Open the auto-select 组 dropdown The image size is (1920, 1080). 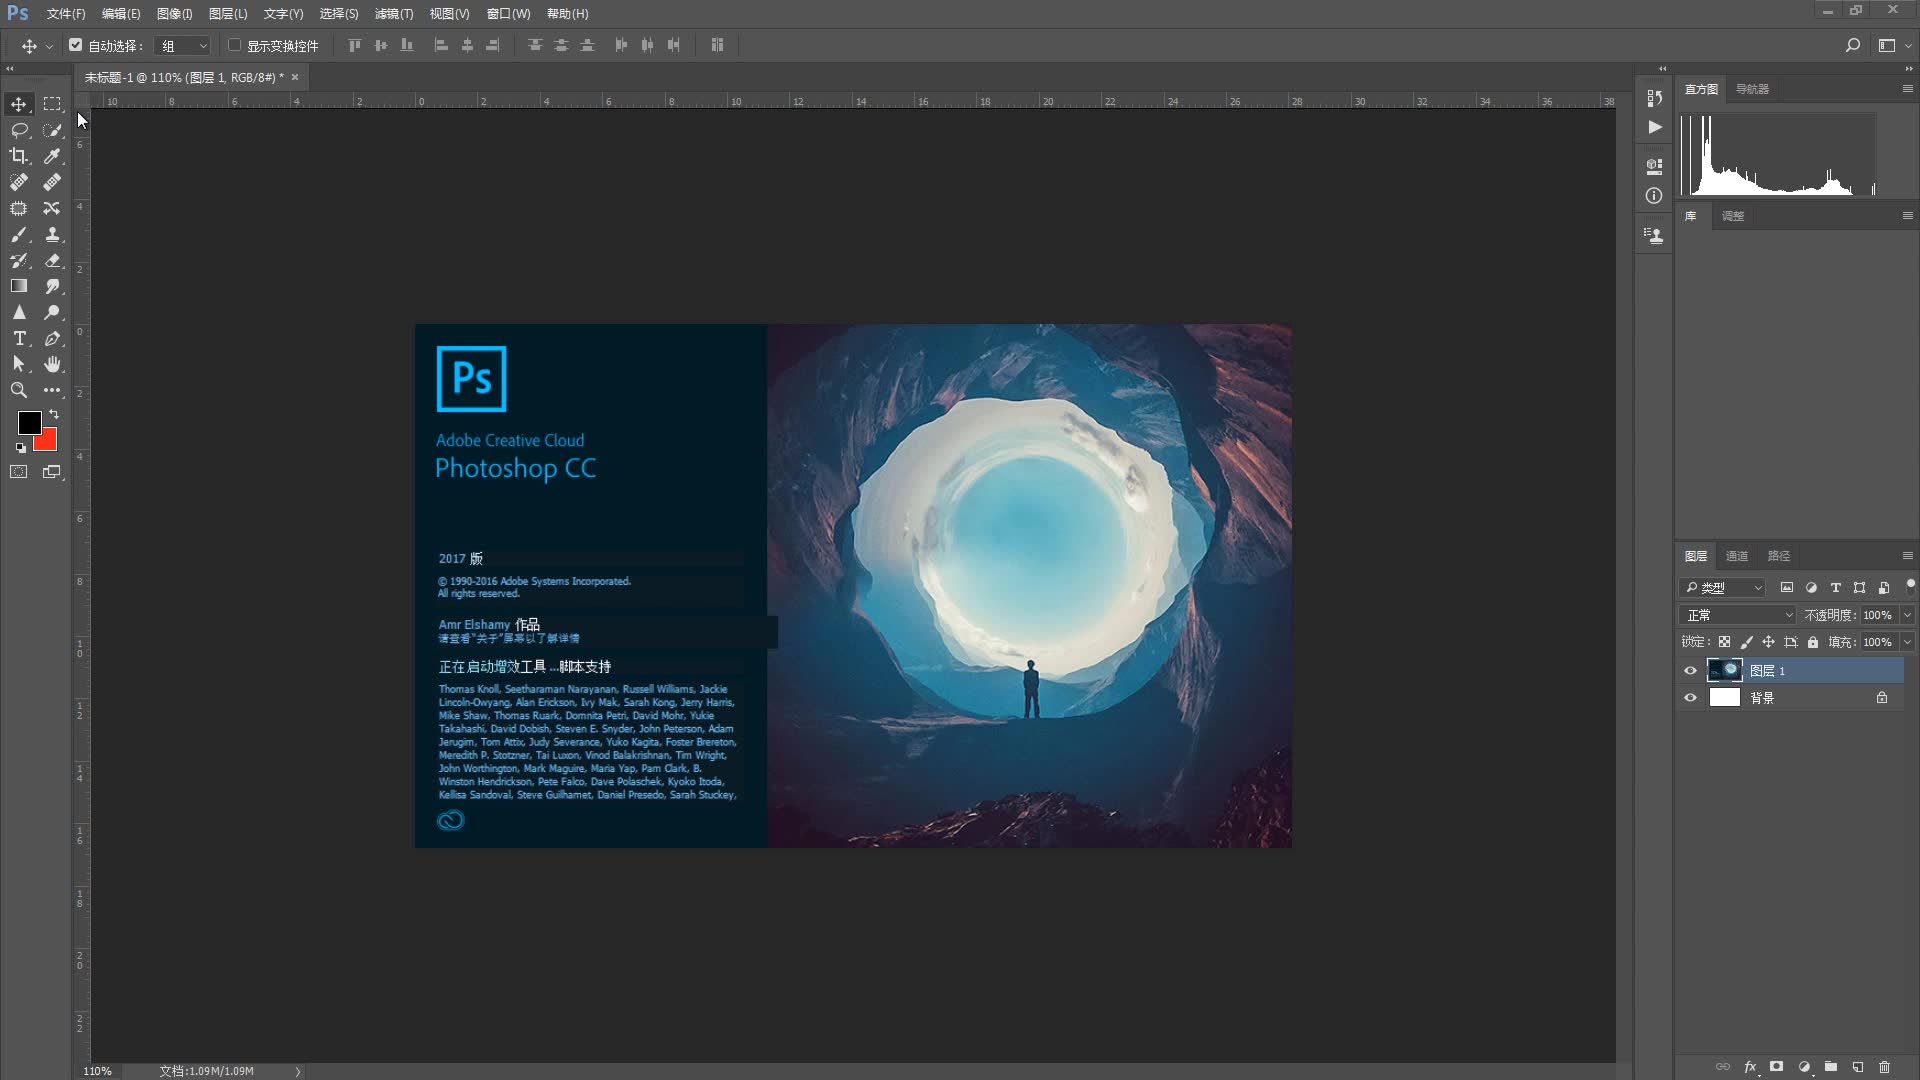pyautogui.click(x=185, y=46)
